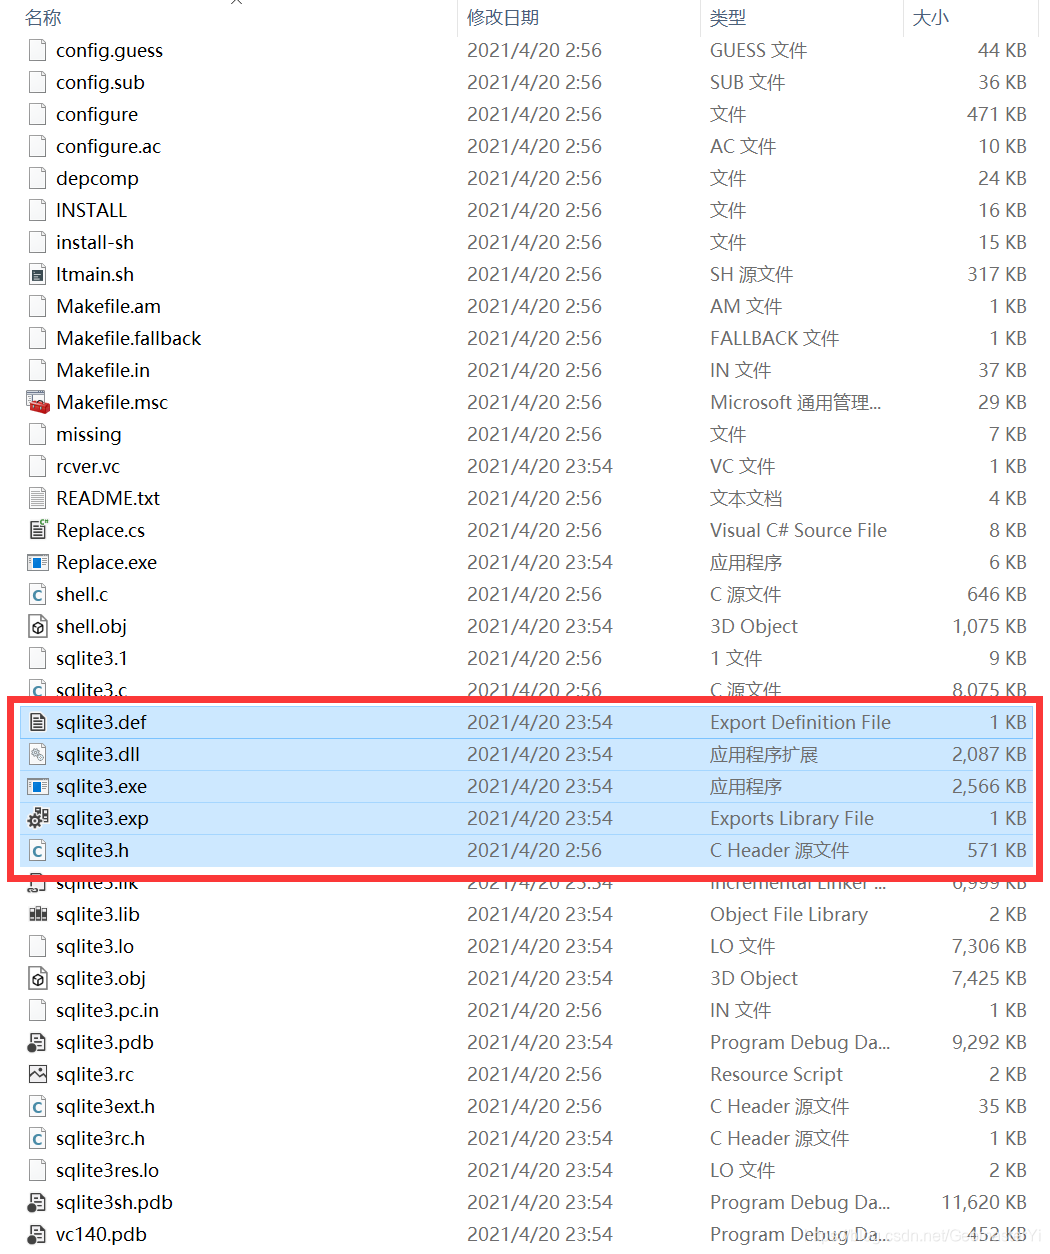Click the Object File Library type cell
1050x1254 pixels.
point(789,914)
